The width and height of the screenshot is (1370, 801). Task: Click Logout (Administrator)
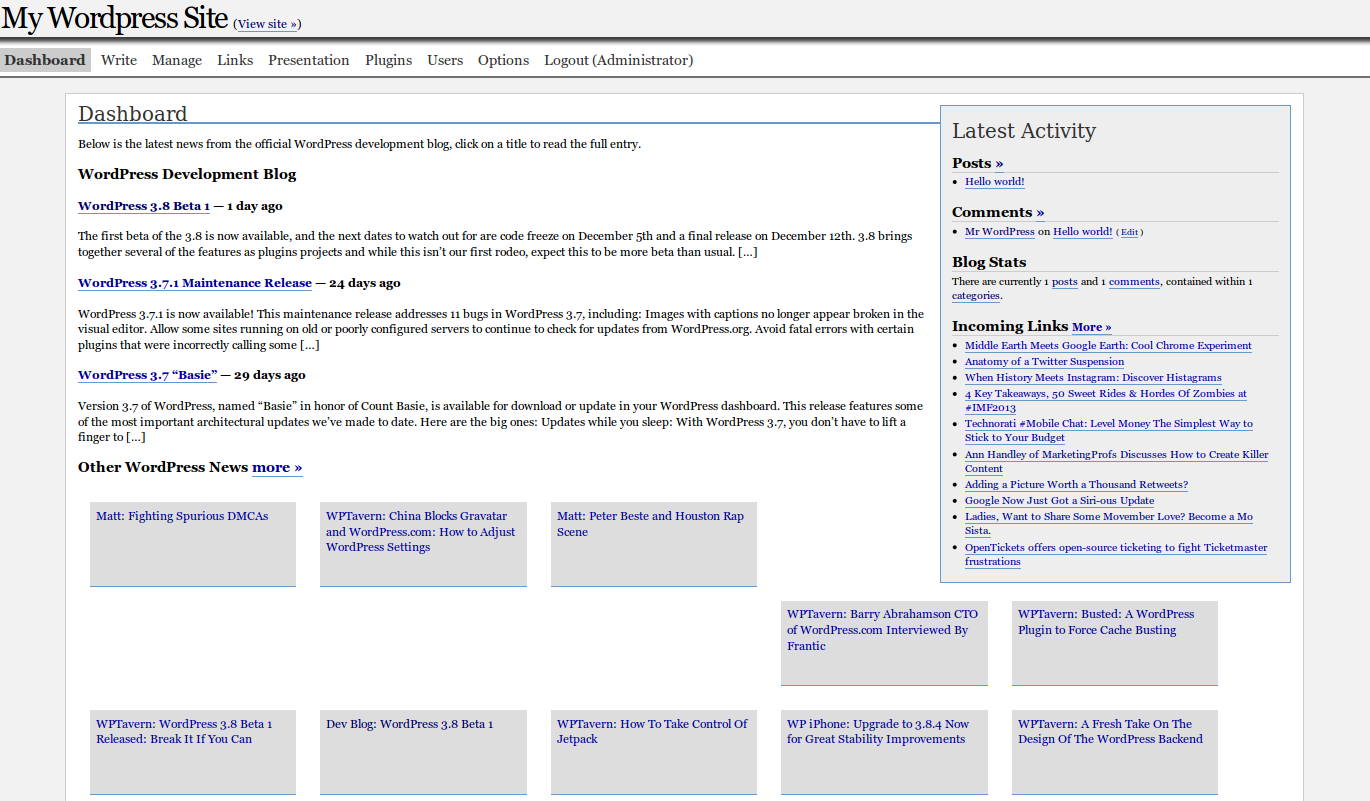(618, 60)
